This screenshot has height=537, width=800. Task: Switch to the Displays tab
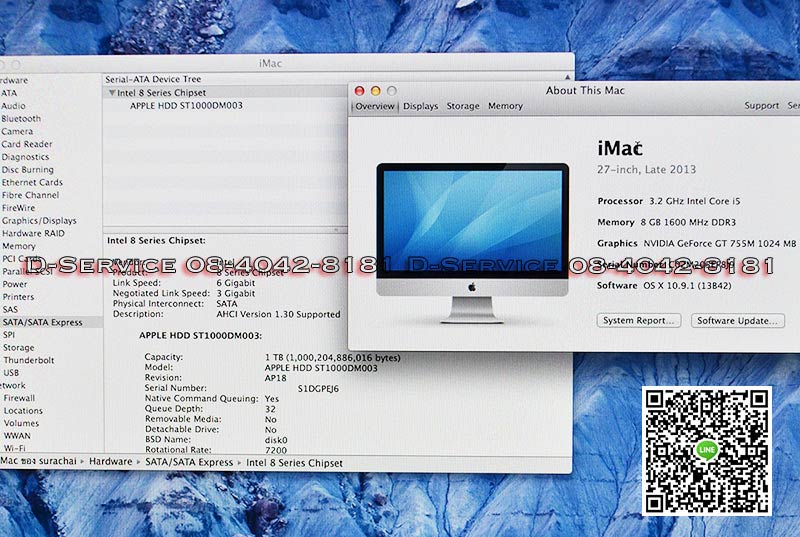point(420,106)
